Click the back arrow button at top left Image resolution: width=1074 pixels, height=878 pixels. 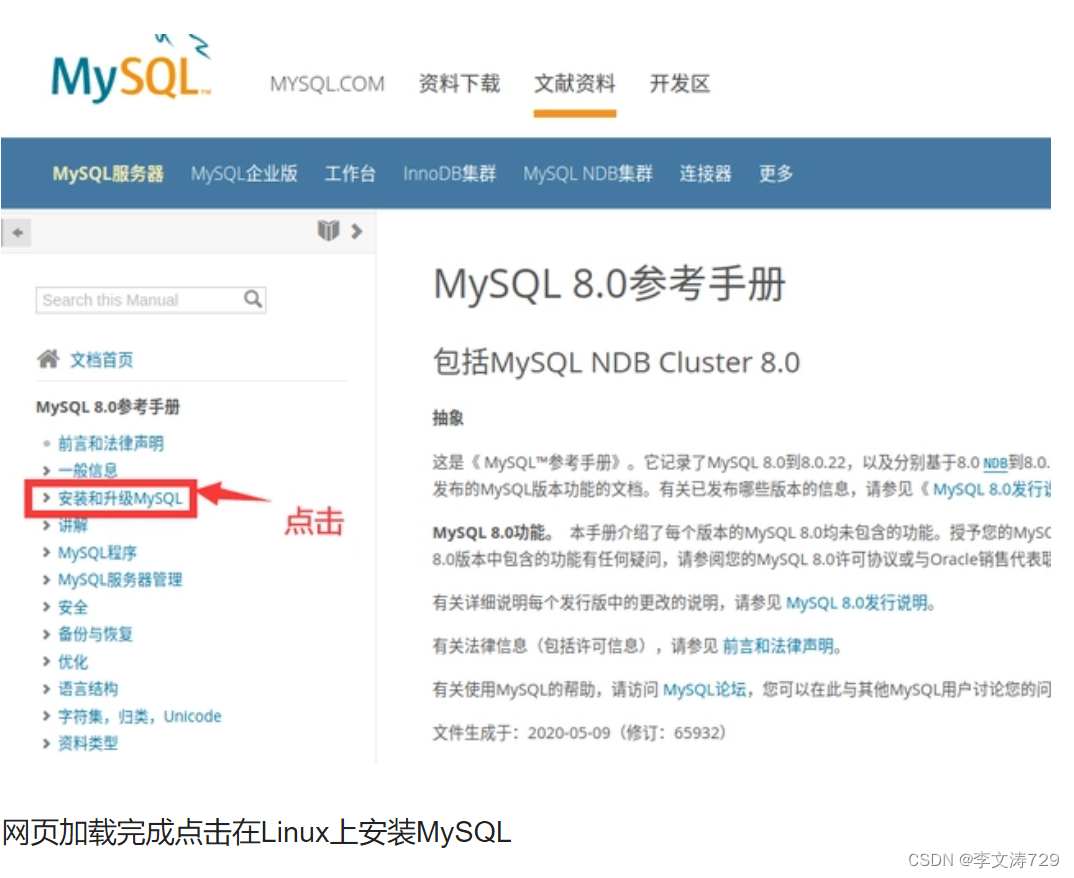16,231
